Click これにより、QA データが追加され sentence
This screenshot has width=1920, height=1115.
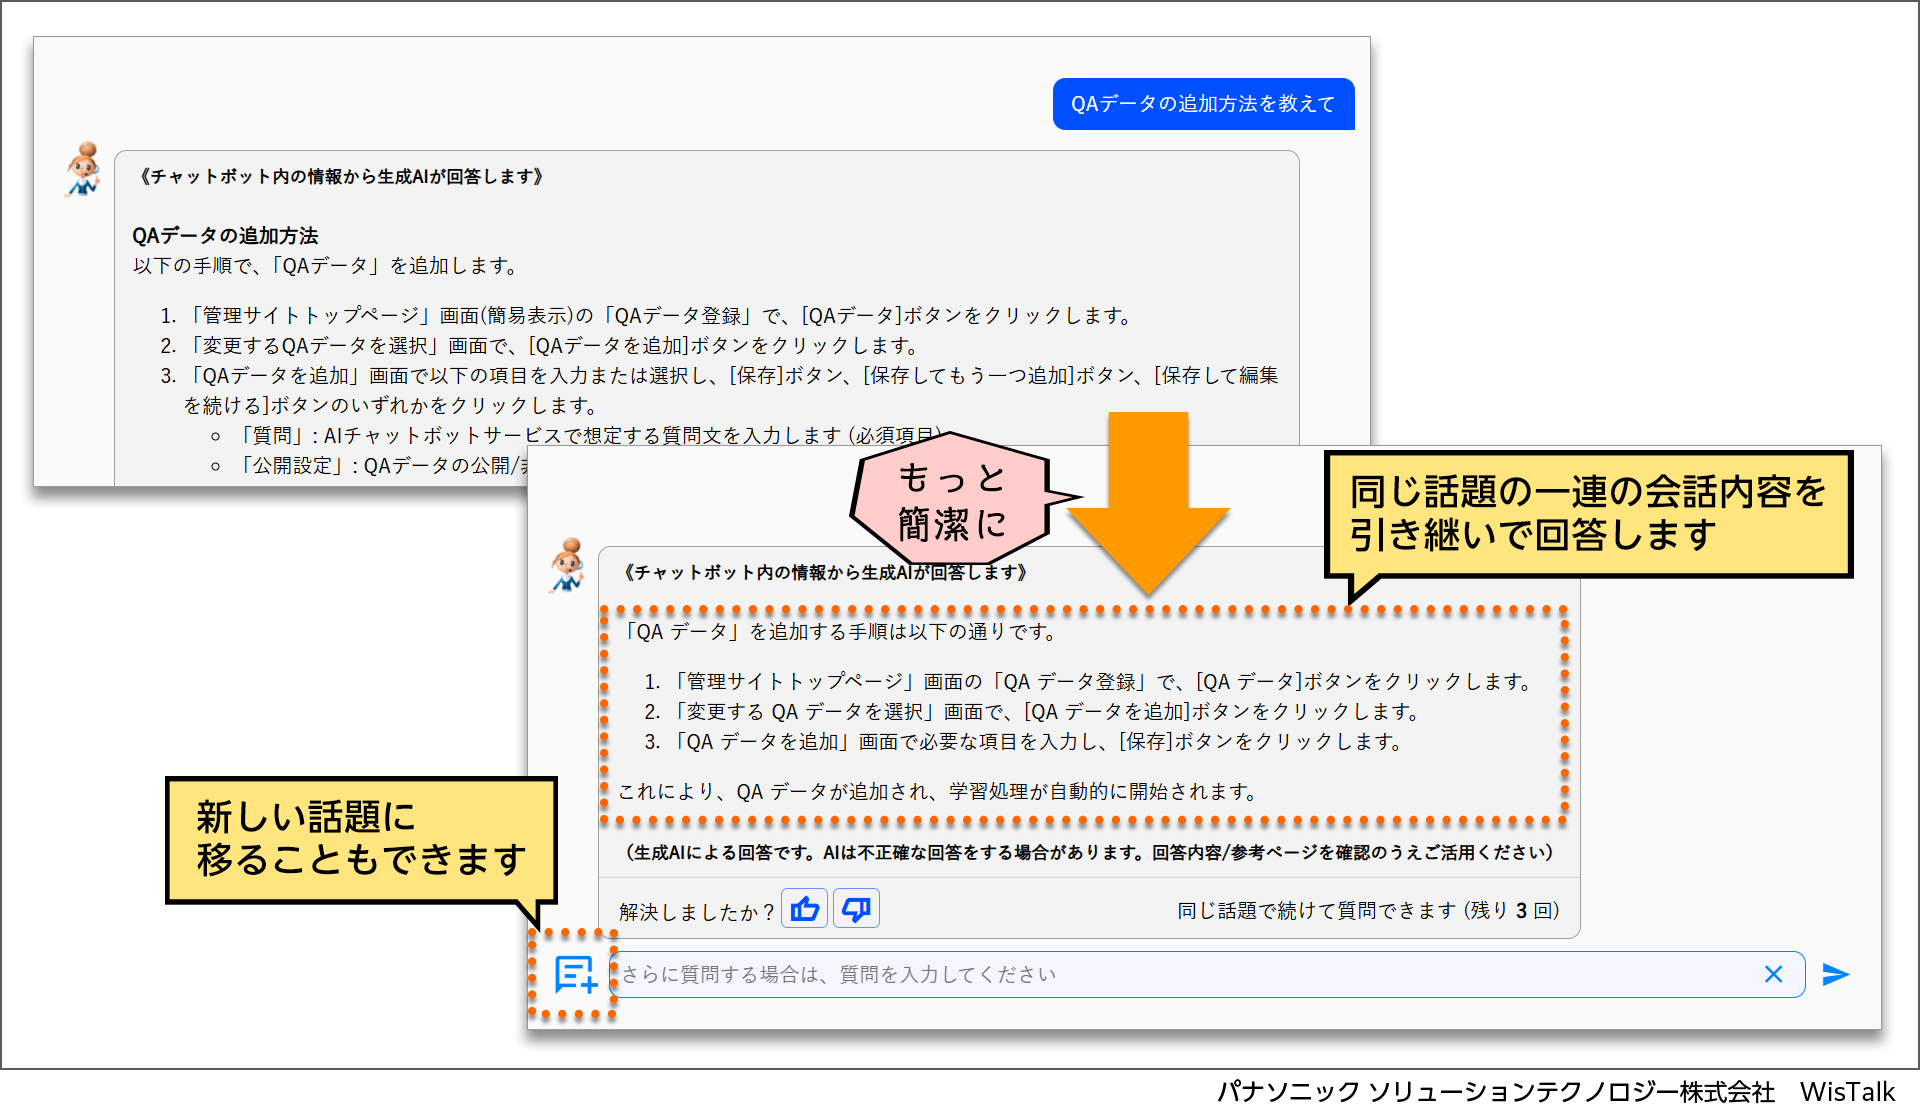click(938, 792)
